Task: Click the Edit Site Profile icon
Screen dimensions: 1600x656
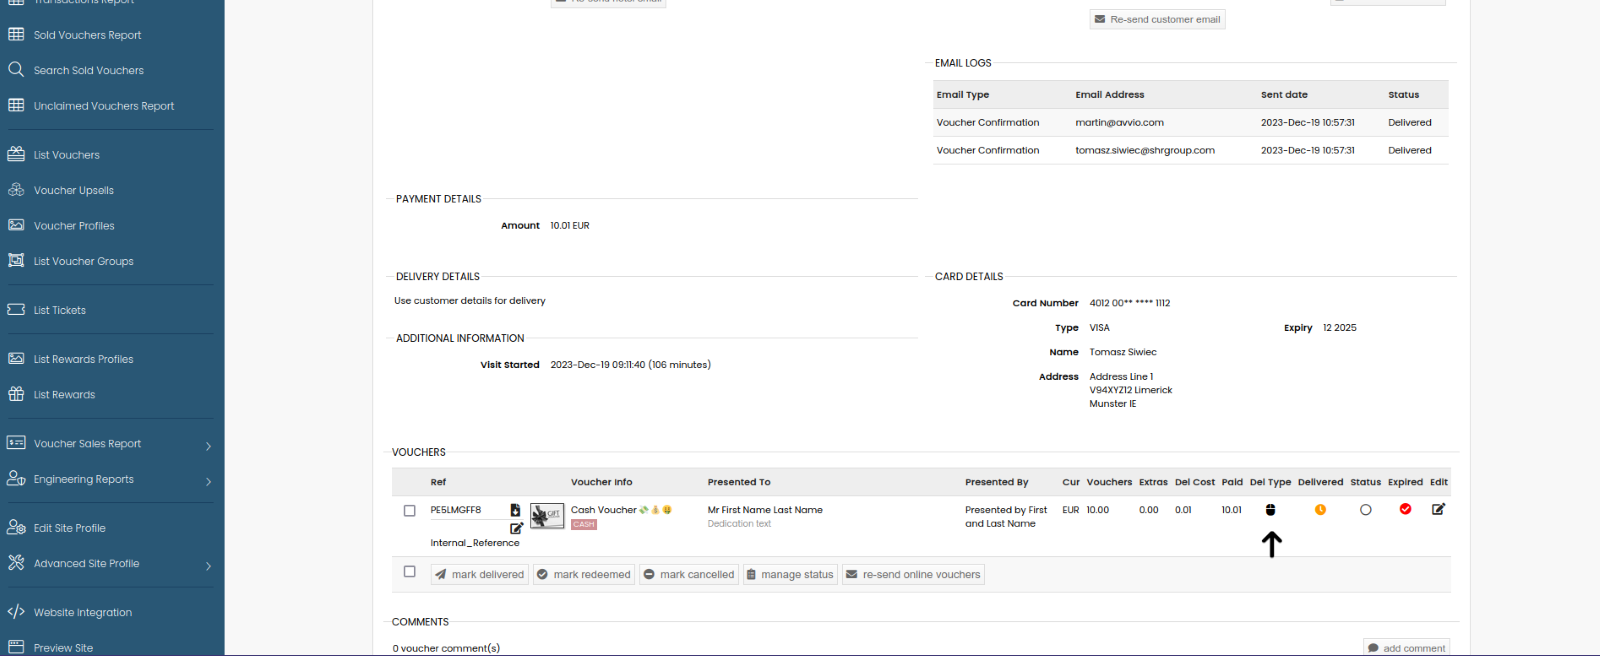Action: 16,527
